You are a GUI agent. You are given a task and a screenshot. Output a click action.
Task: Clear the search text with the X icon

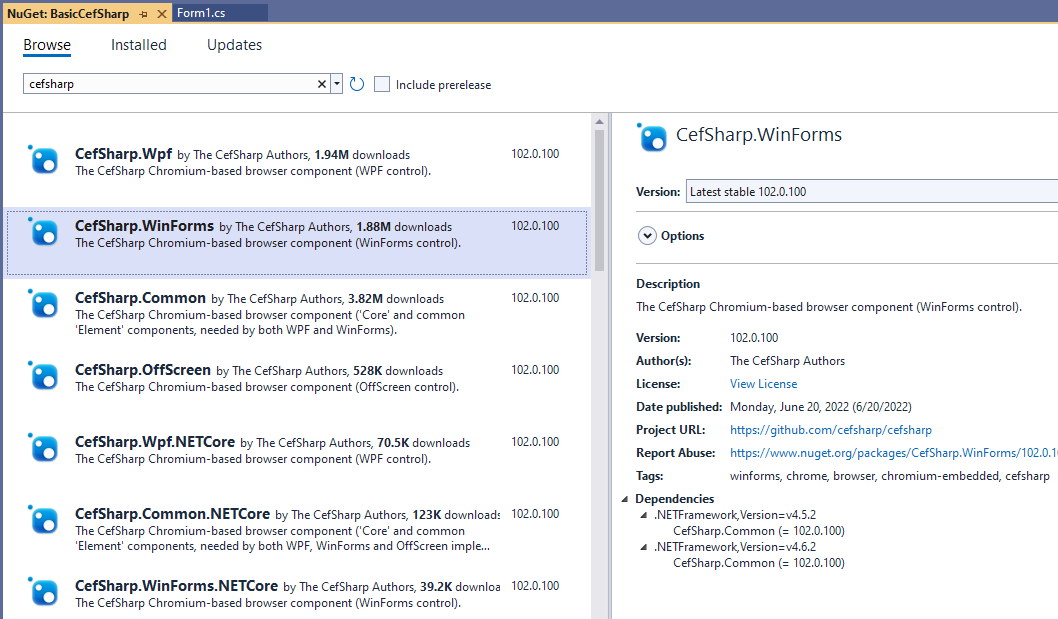[322, 85]
